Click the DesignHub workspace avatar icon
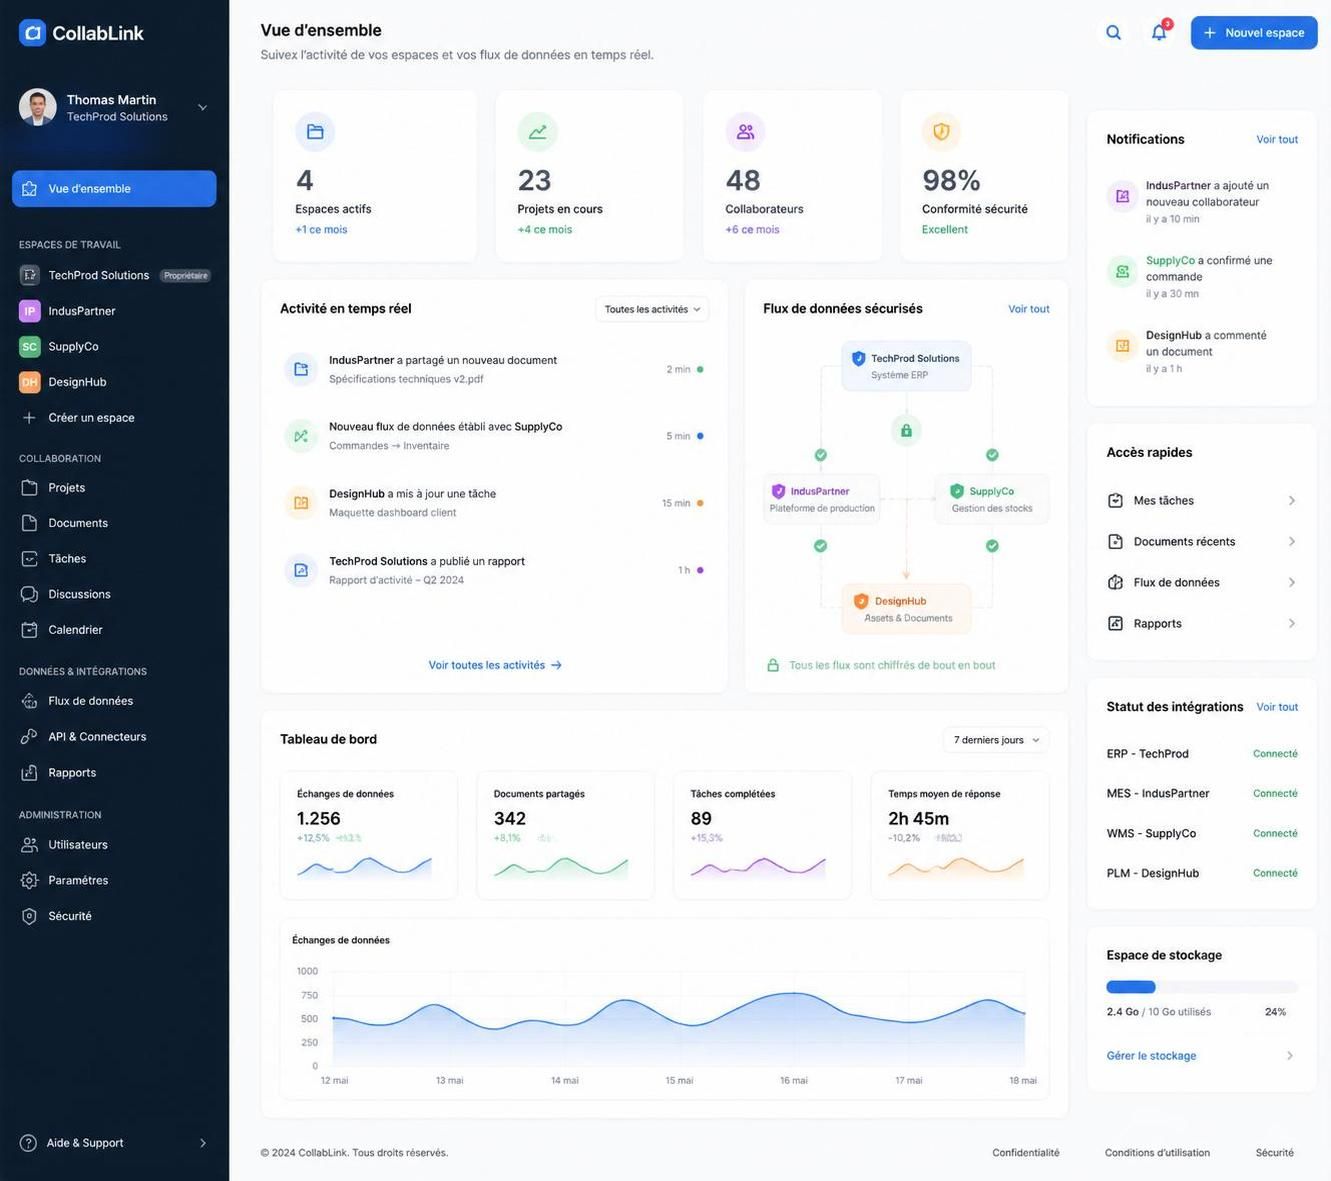The image size is (1331, 1181). 30,382
